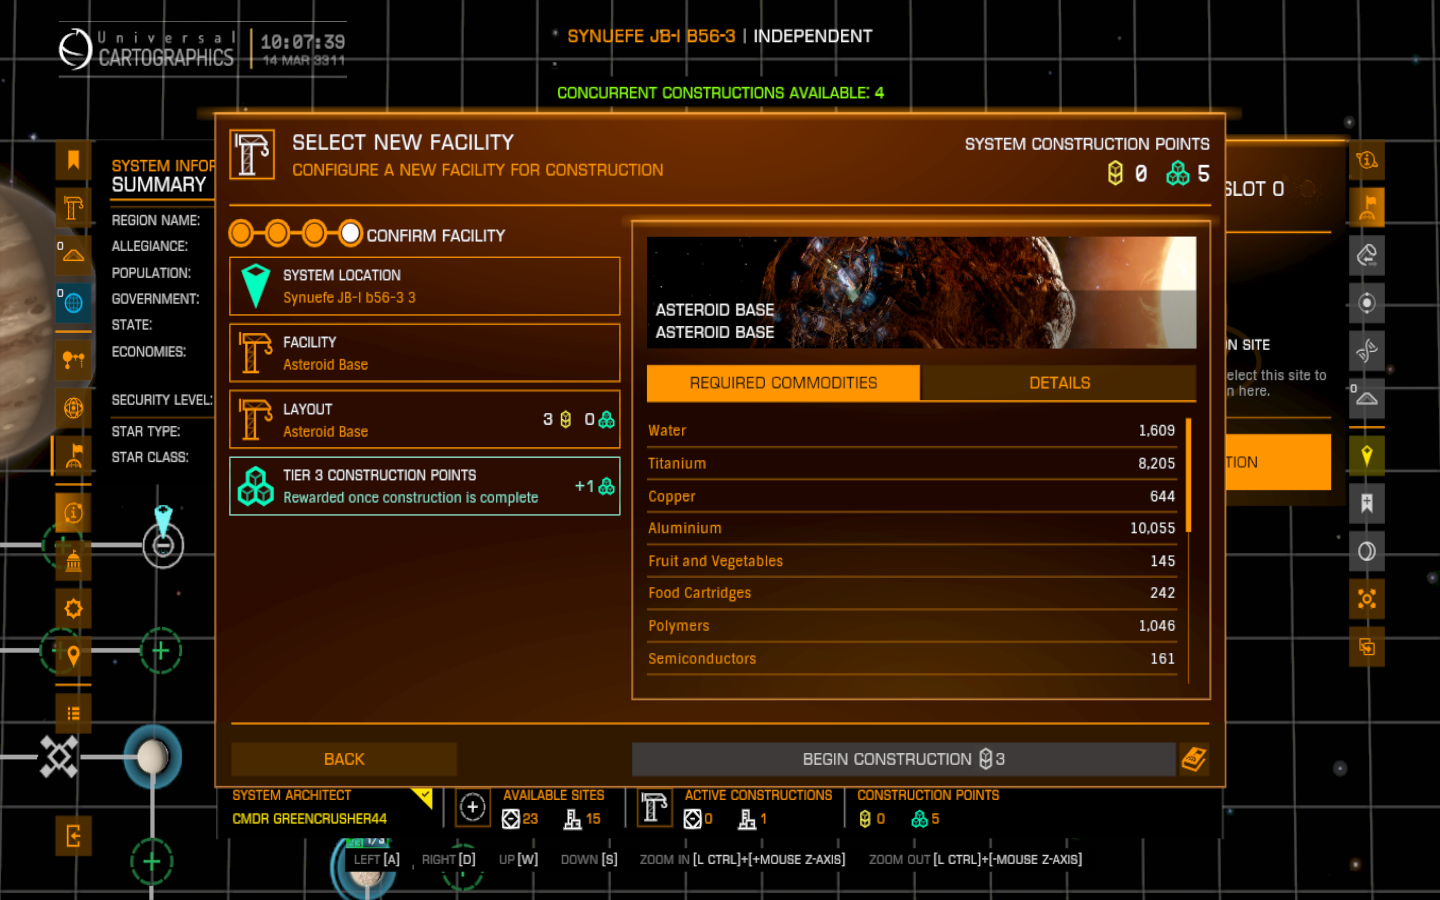Open the DNA helix icon in right sidebar
Screen dimensions: 1440x900
click(1367, 350)
